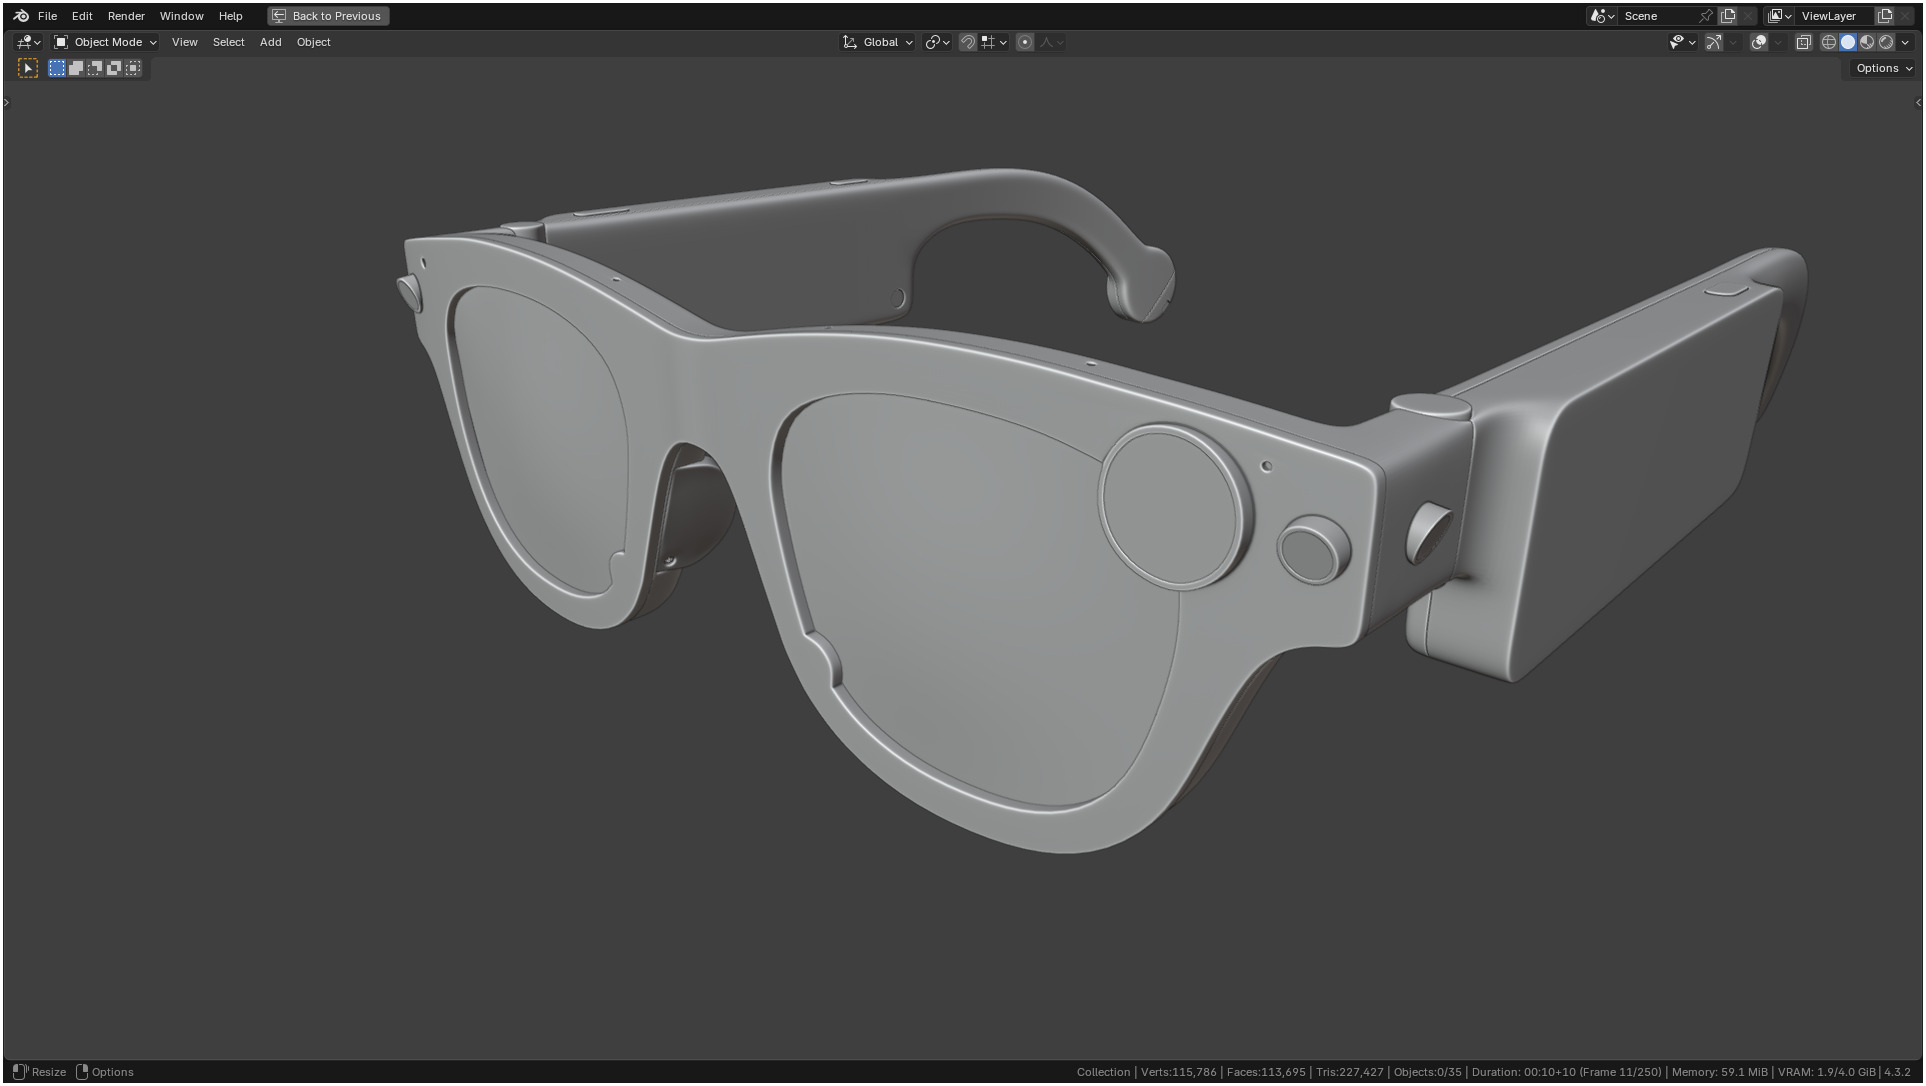Click the Blender logo icon
The image size is (1926, 1086).
(x=21, y=16)
